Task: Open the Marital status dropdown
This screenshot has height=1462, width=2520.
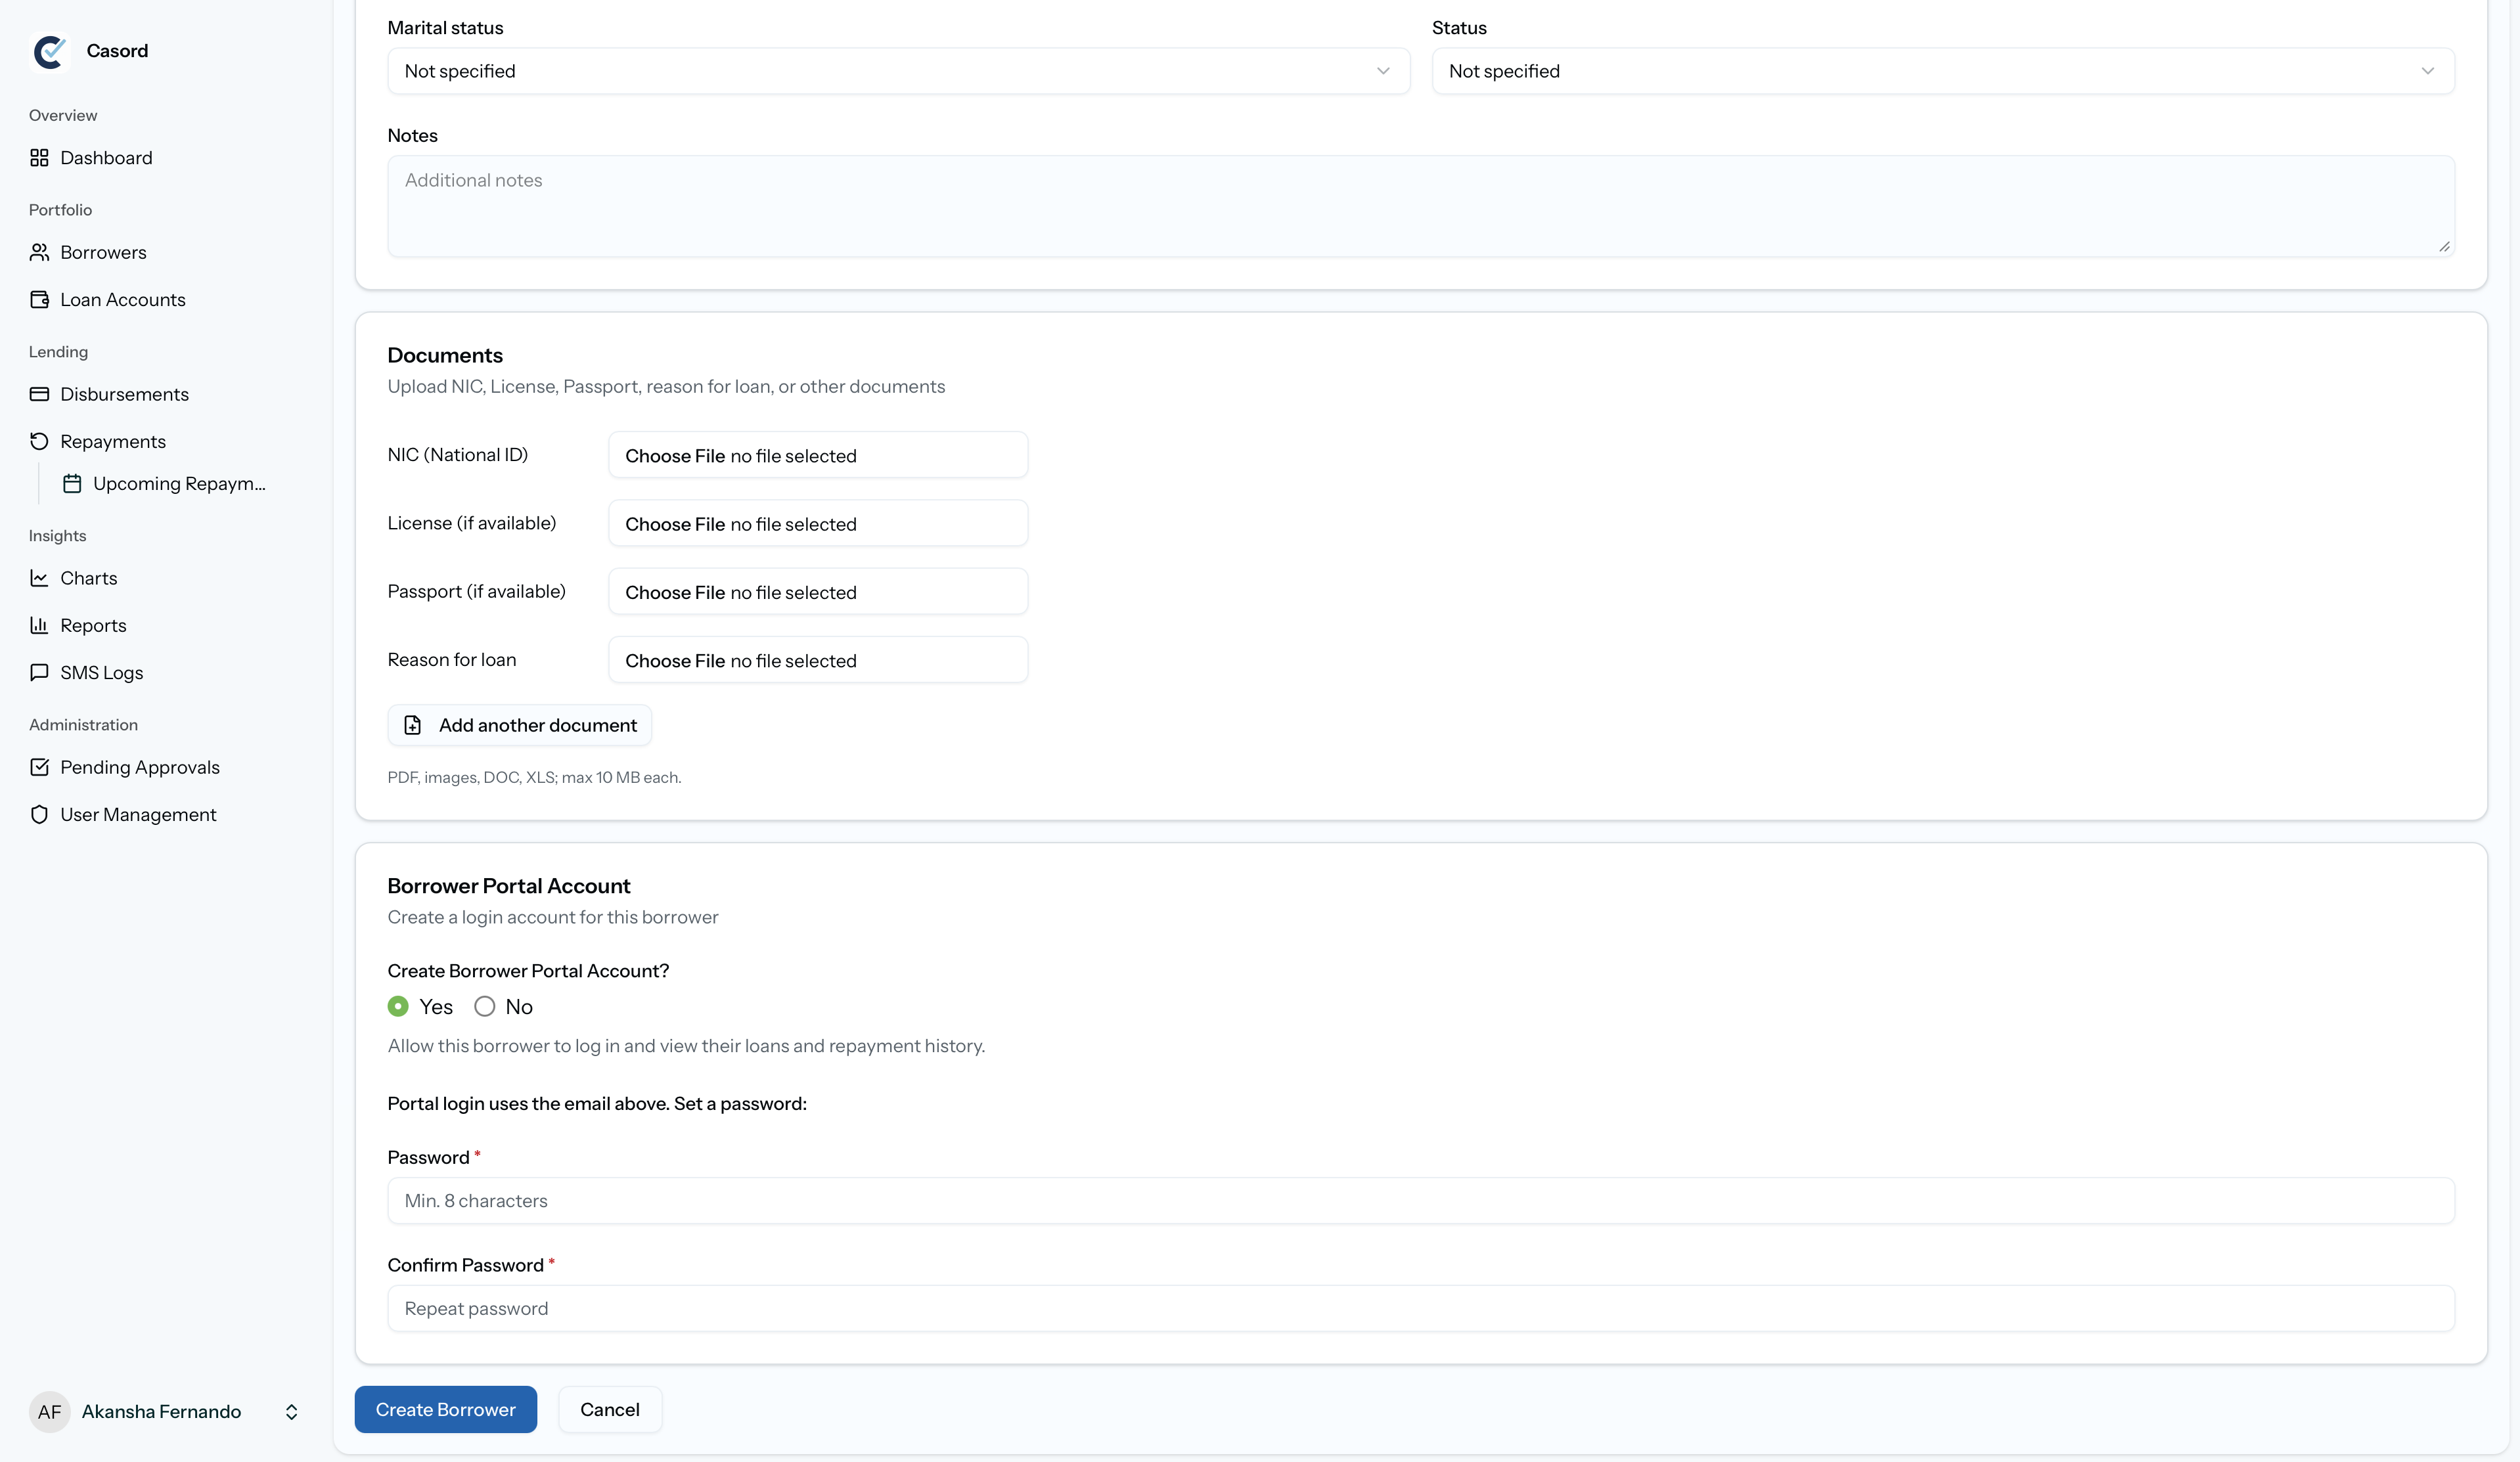Action: [x=897, y=71]
